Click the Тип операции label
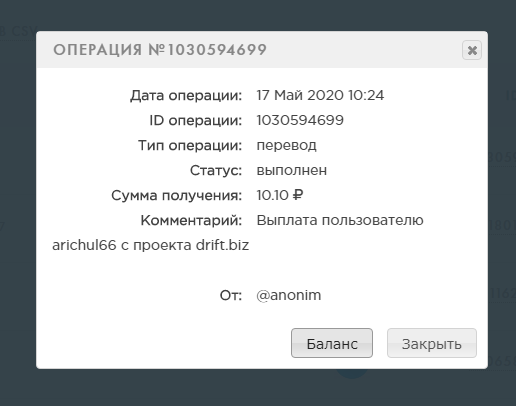 190,146
